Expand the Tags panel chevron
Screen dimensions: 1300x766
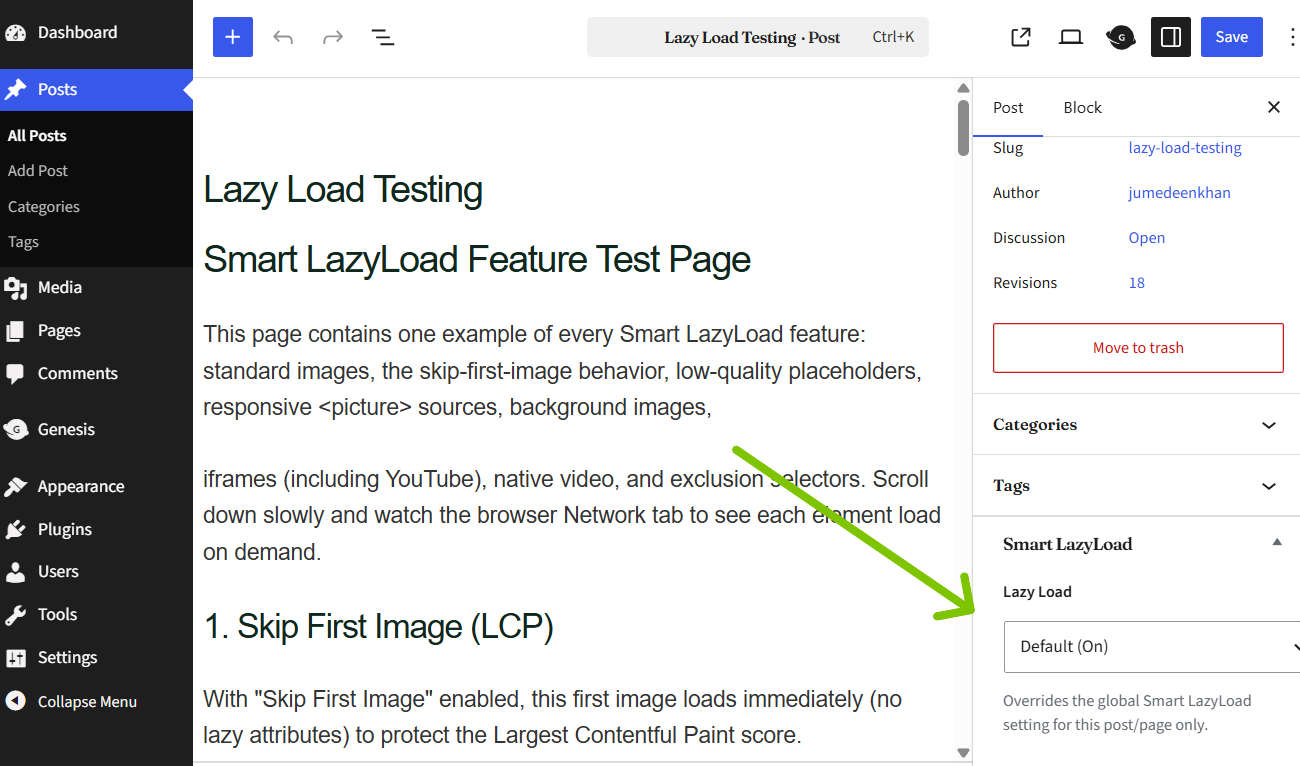(x=1269, y=486)
